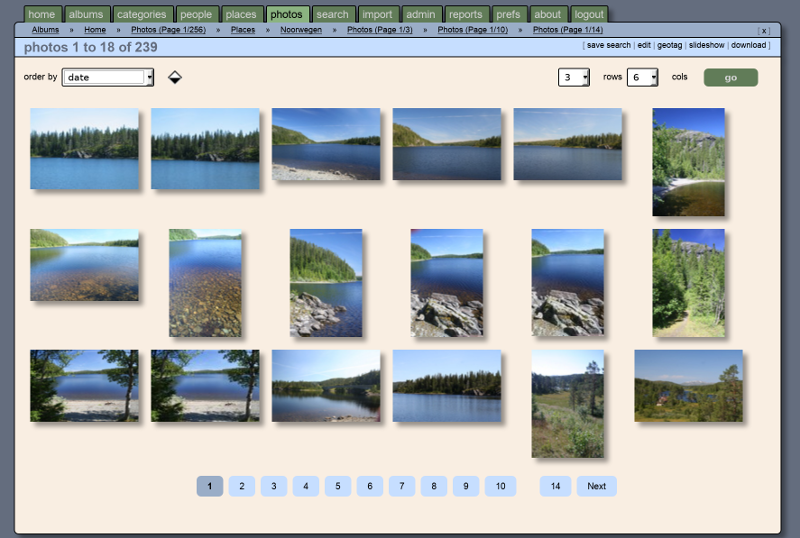Click the logout tab
The width and height of the screenshot is (800, 538).
(x=589, y=14)
